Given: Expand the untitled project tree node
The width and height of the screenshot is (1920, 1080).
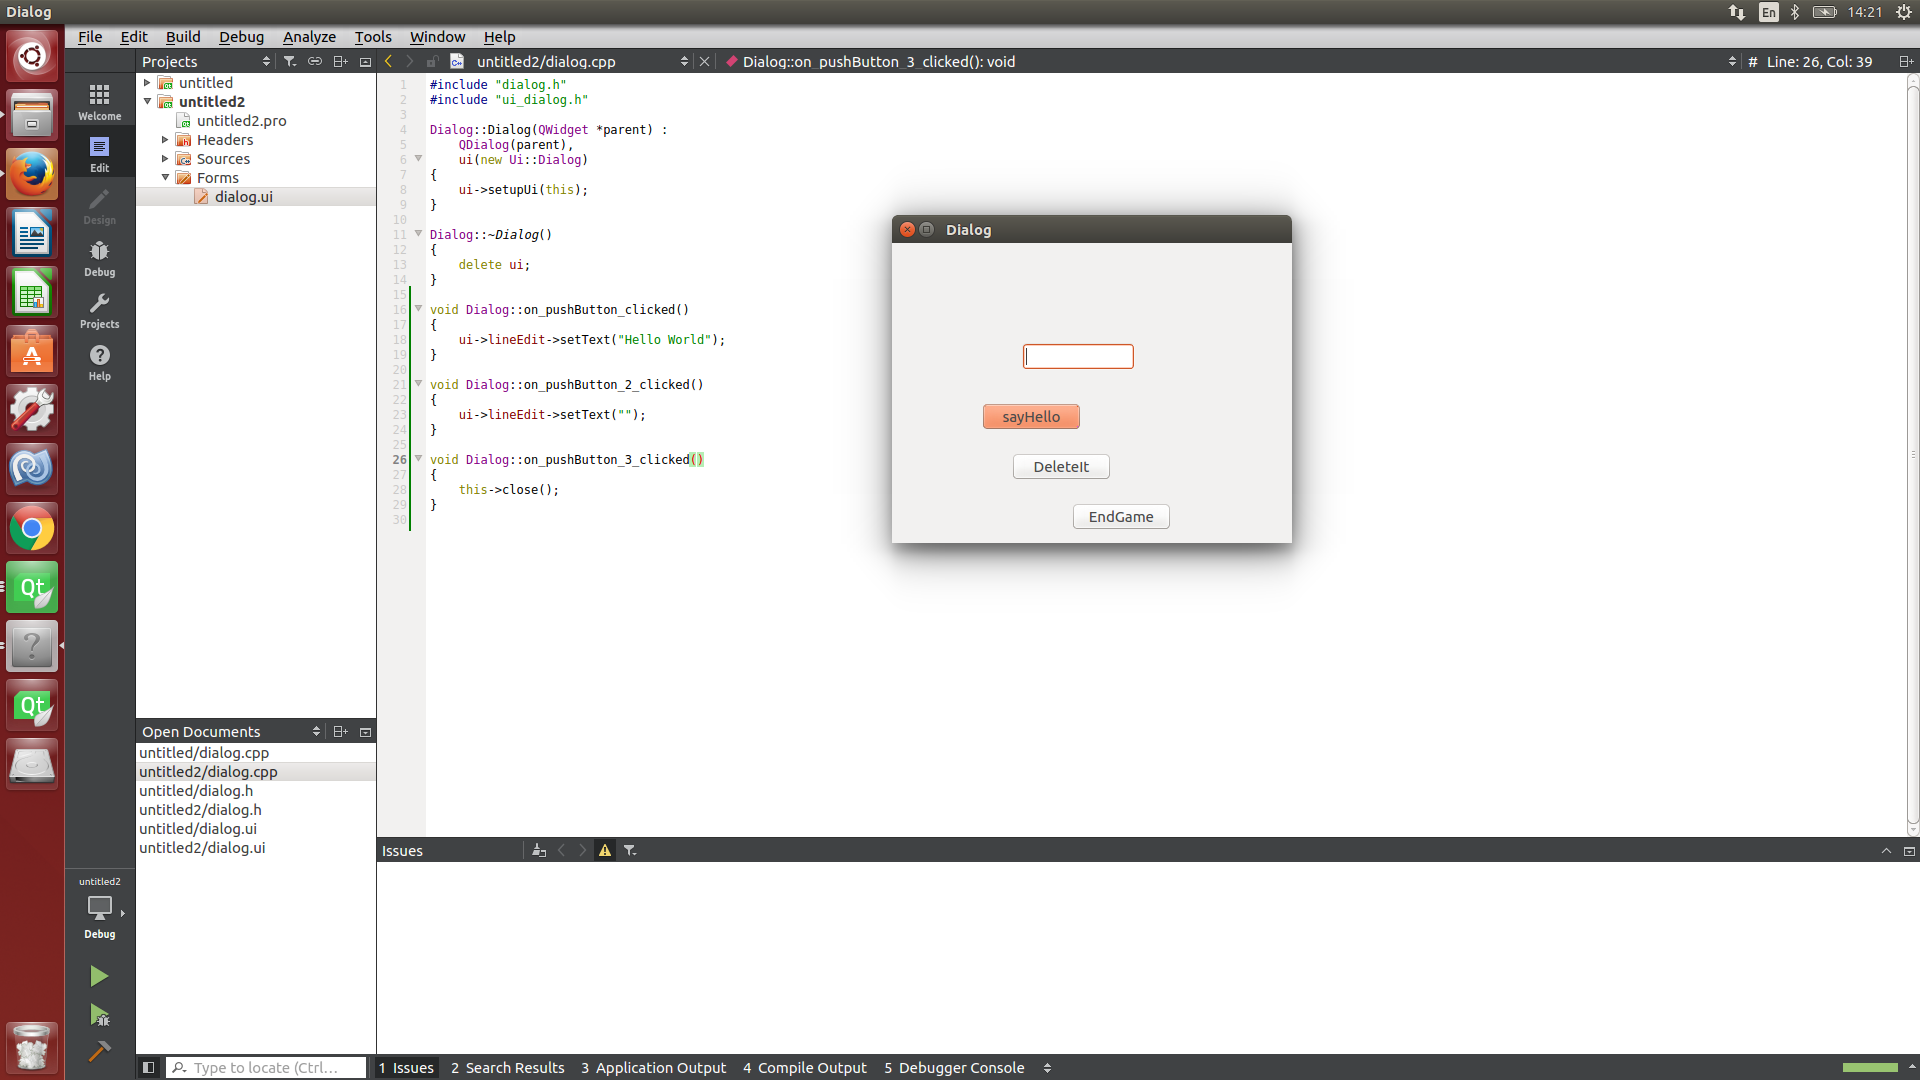Looking at the screenshot, I should pyautogui.click(x=147, y=83).
